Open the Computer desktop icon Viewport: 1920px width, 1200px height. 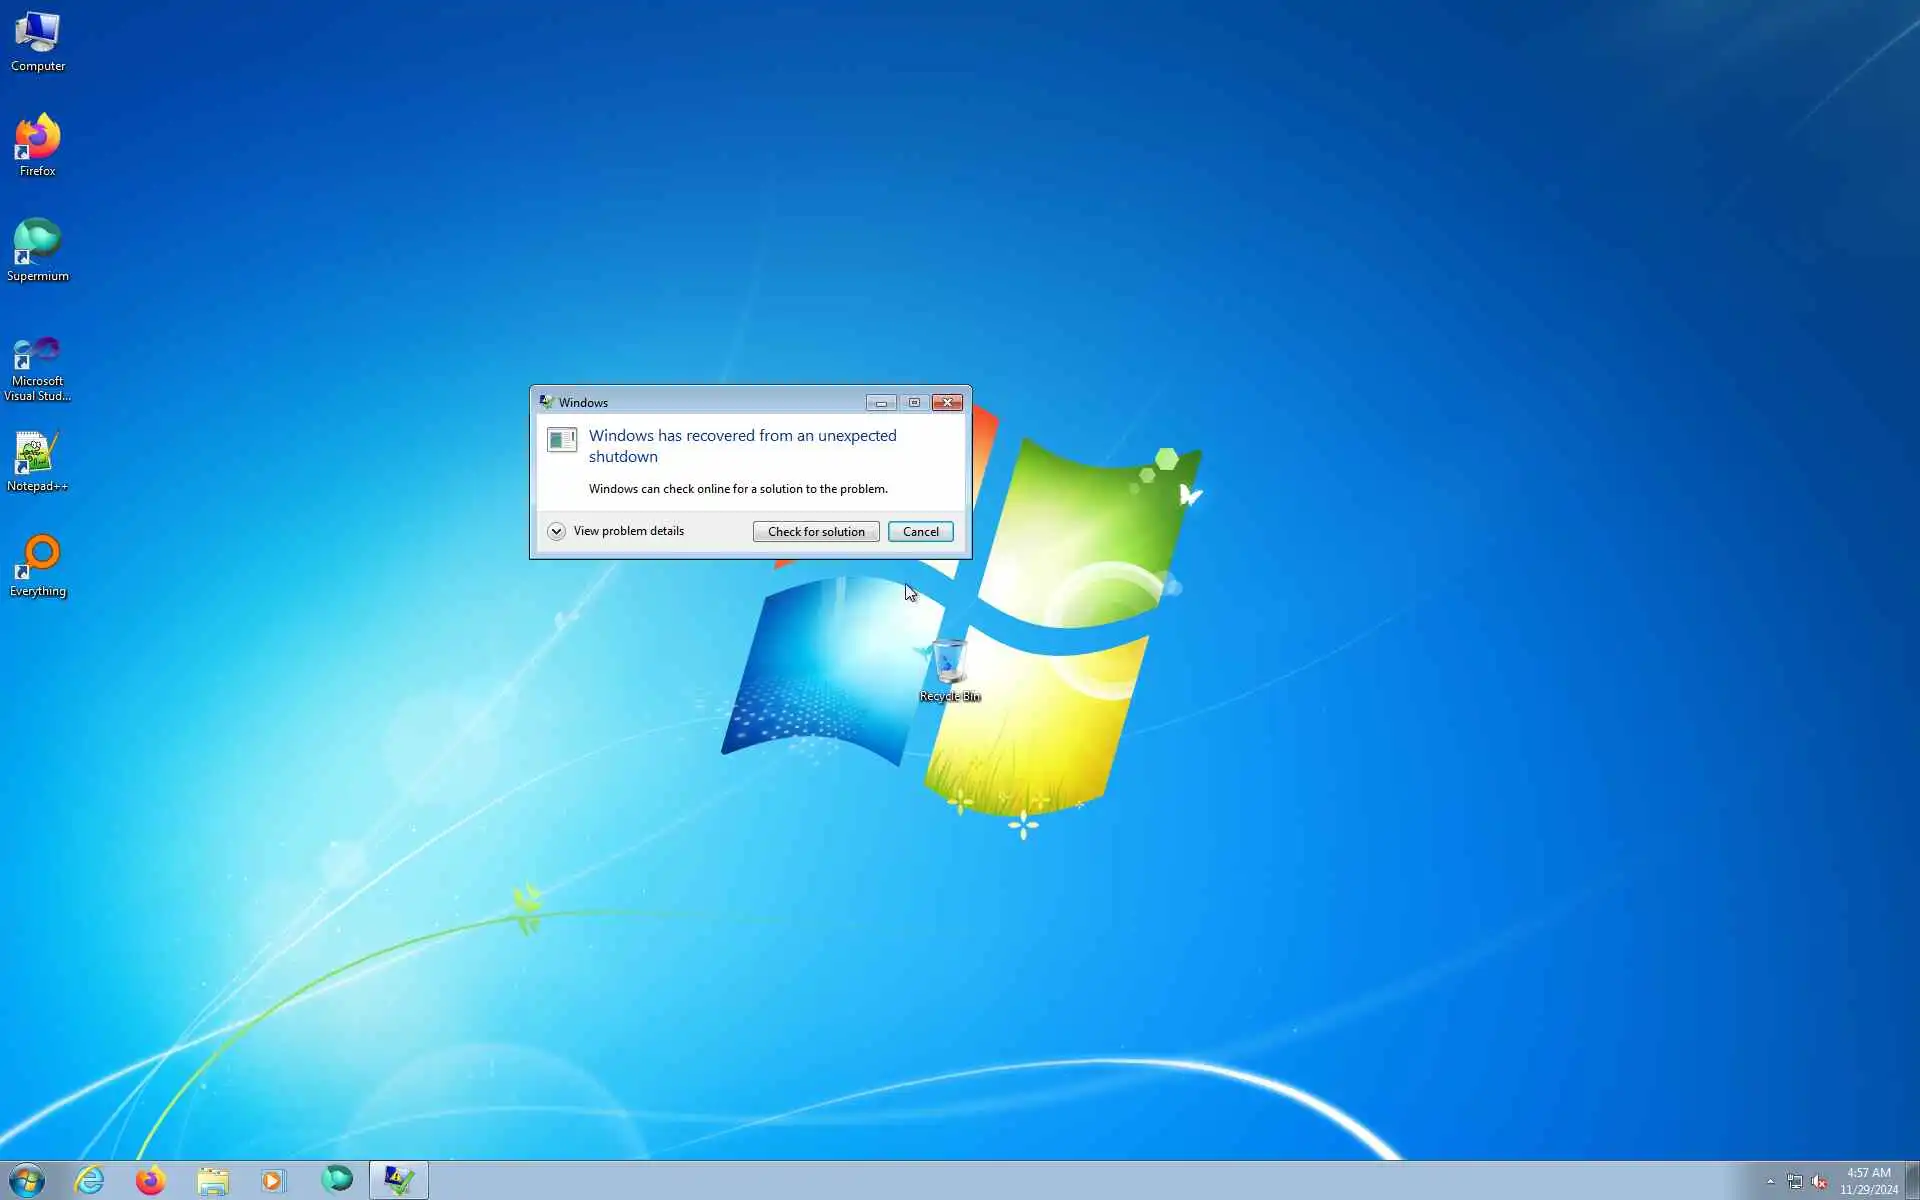(37, 40)
